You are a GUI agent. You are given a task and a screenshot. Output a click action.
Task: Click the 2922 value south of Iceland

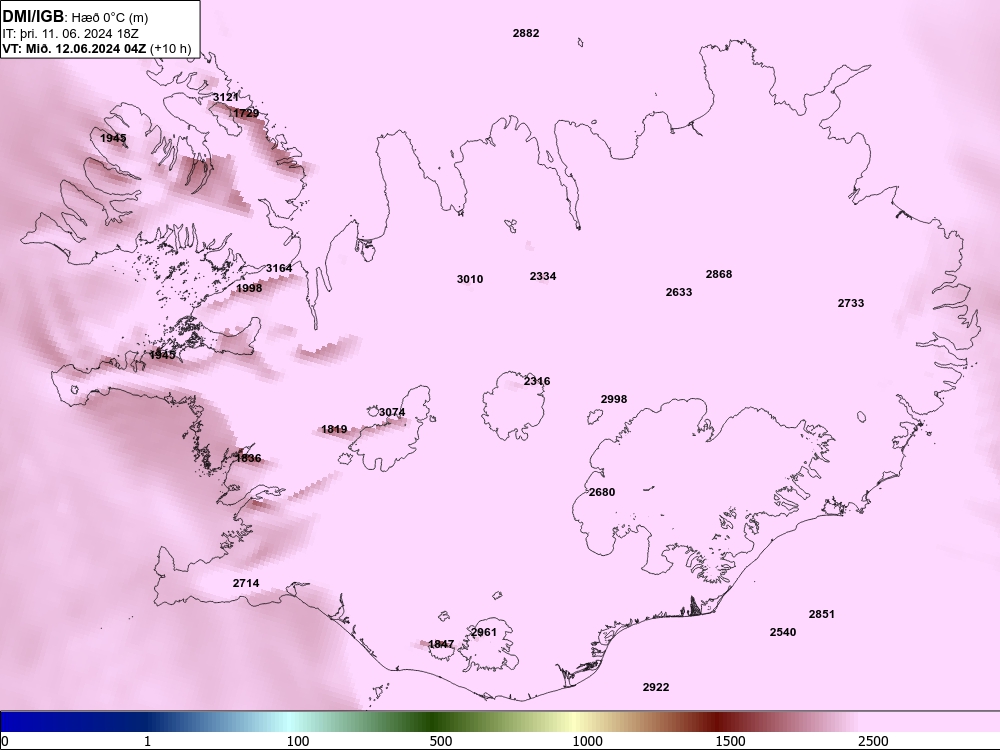tap(656, 687)
